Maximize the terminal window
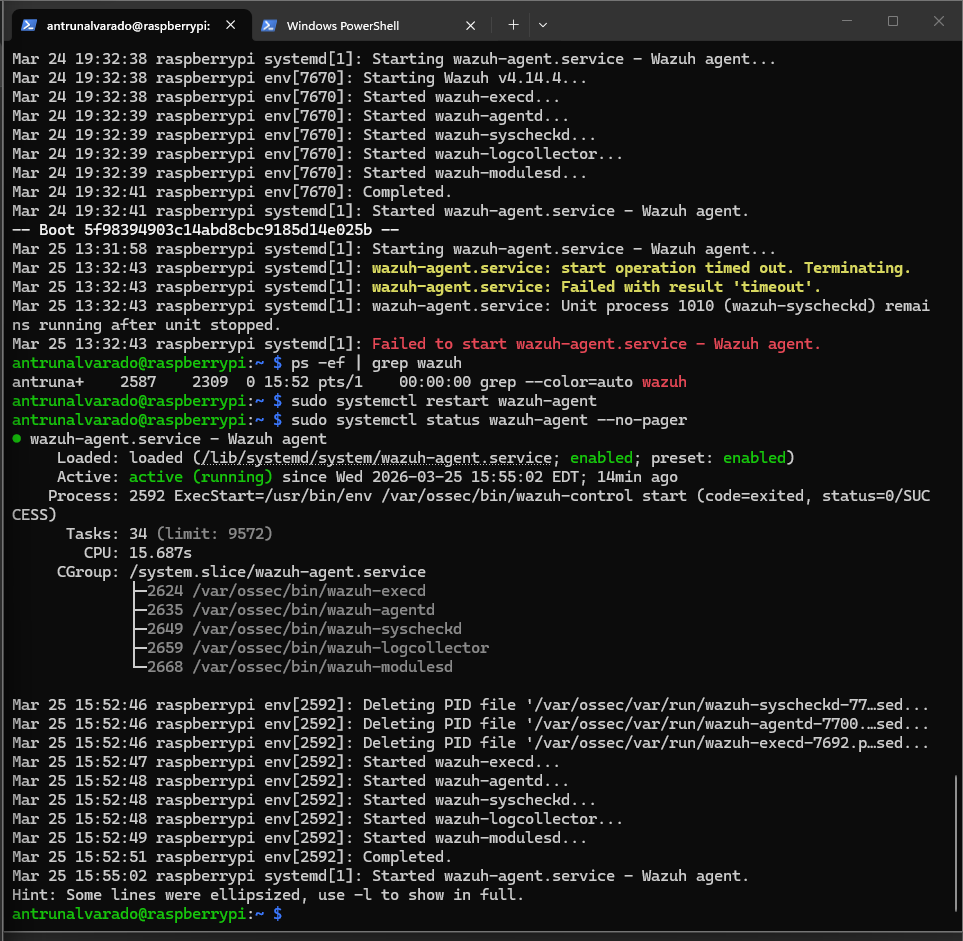 click(x=893, y=21)
